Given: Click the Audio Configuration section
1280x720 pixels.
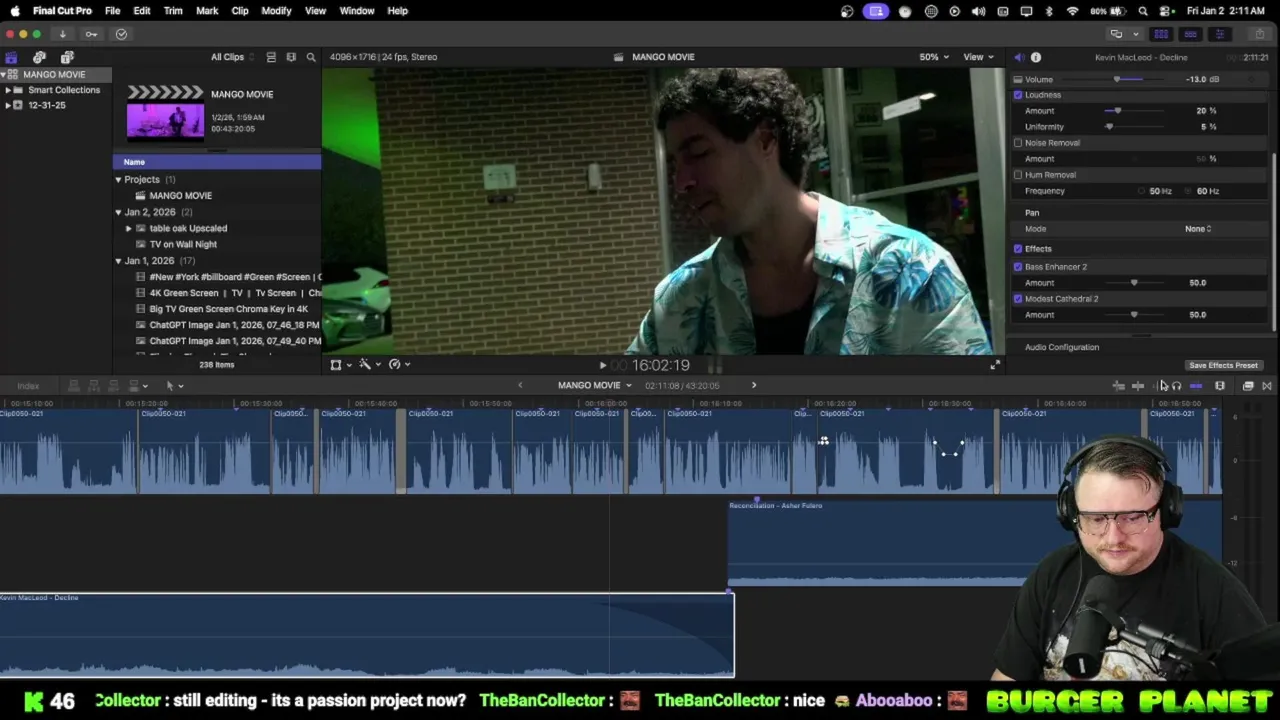Looking at the screenshot, I should [1062, 347].
